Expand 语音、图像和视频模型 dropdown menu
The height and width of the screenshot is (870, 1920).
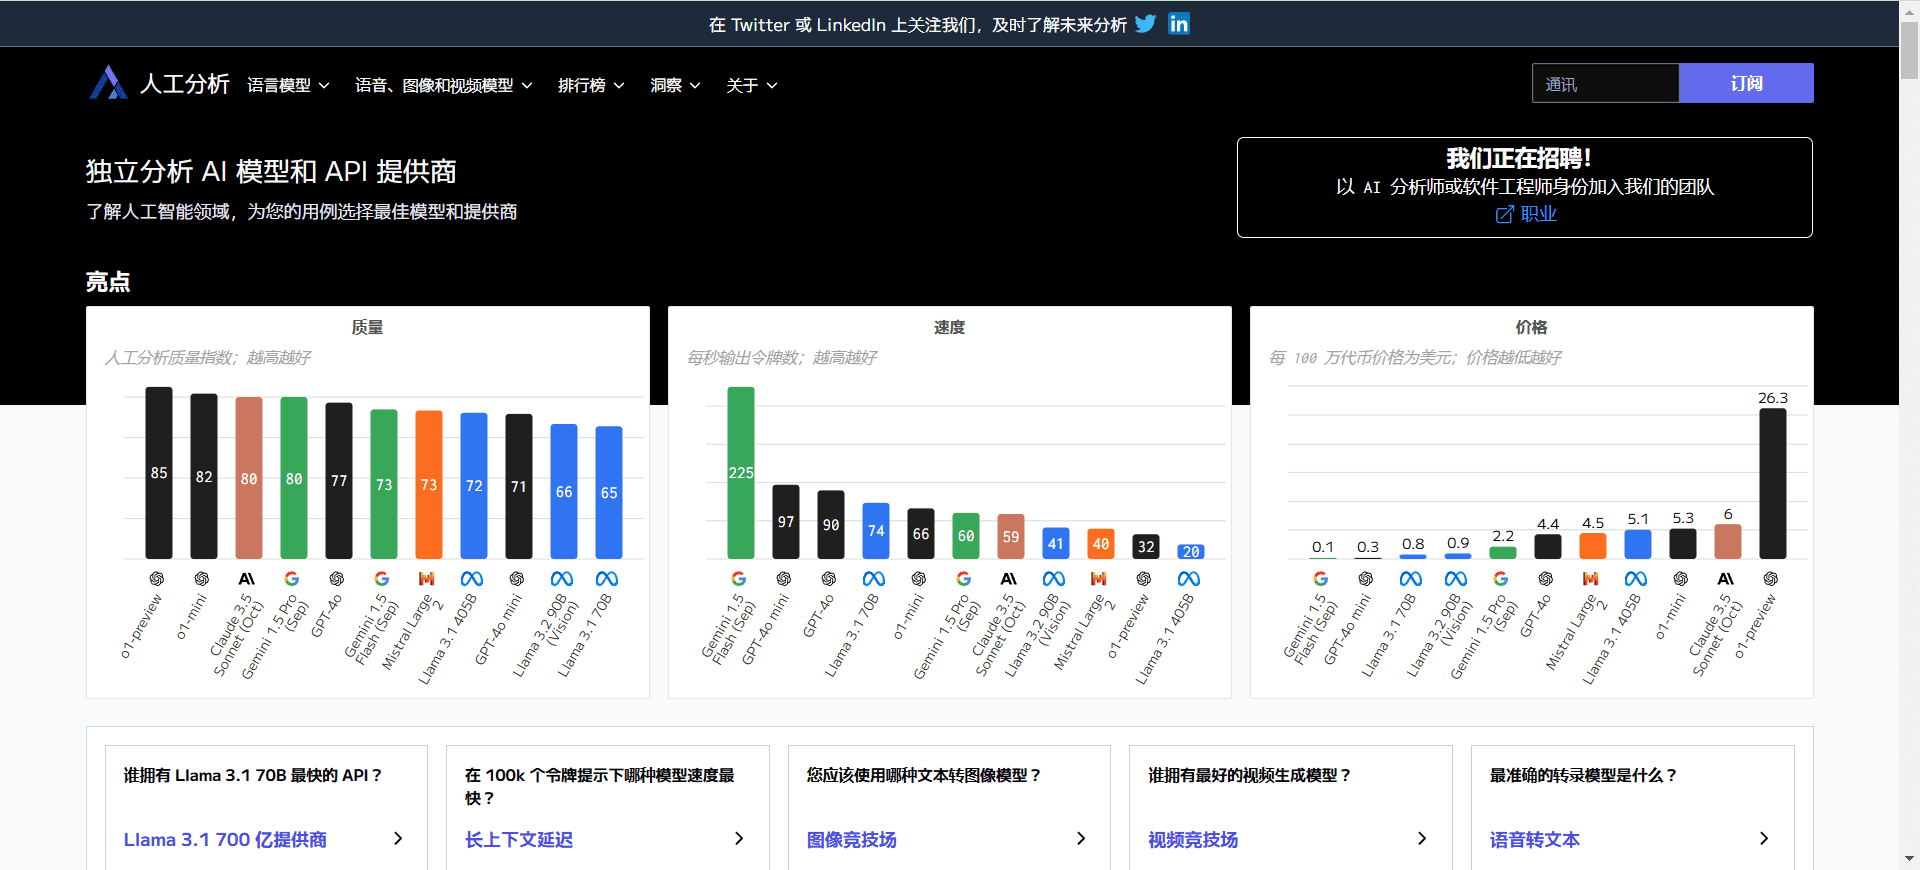(444, 86)
